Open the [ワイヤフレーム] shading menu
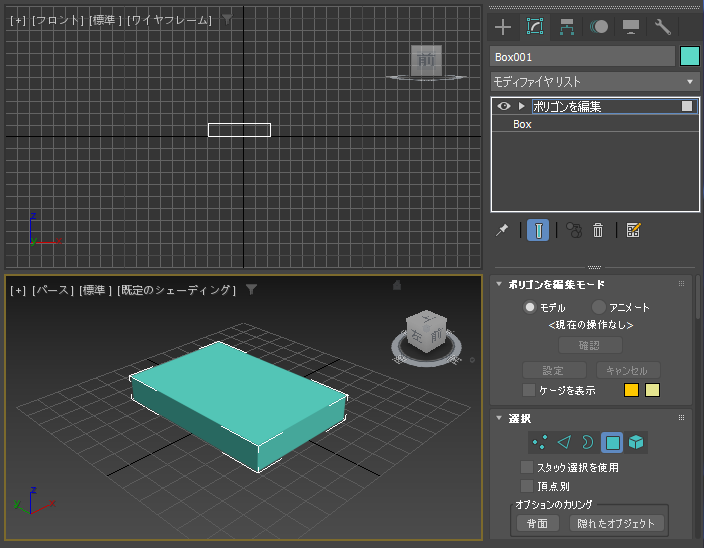Image resolution: width=704 pixels, height=548 pixels. click(x=169, y=20)
